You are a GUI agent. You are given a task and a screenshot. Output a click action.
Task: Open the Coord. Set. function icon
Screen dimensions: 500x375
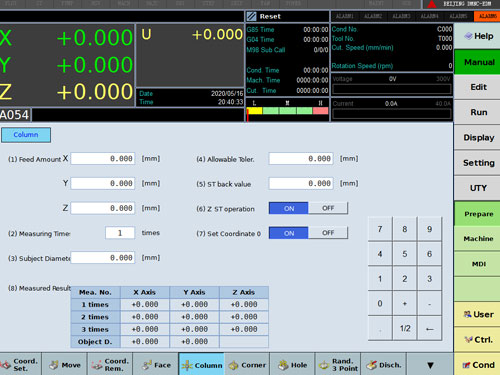click(x=20, y=364)
